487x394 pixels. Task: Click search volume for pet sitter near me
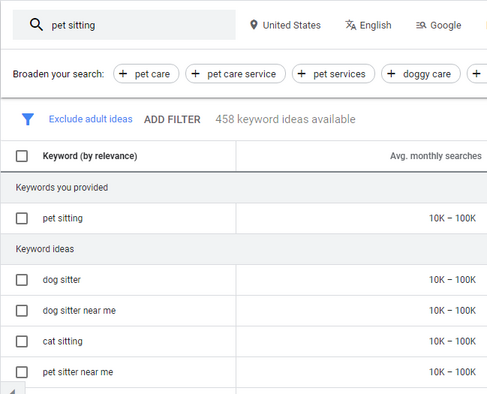tap(452, 372)
